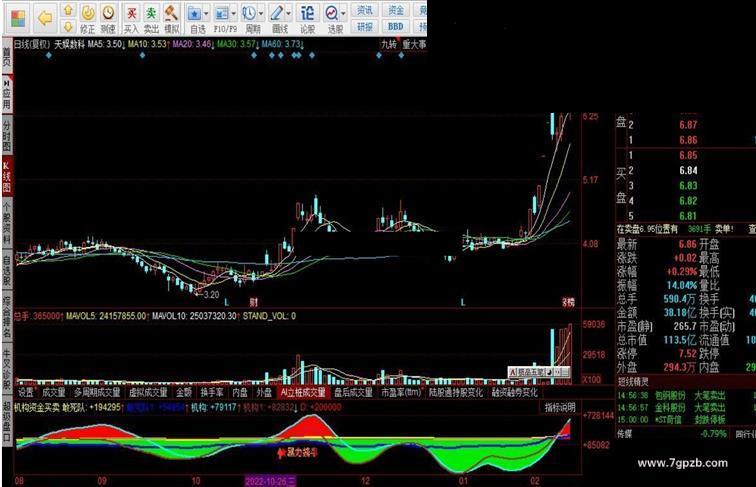756x487 pixels.
Task: Click the MA5: 3.50 indicator text
Action: click(x=107, y=44)
